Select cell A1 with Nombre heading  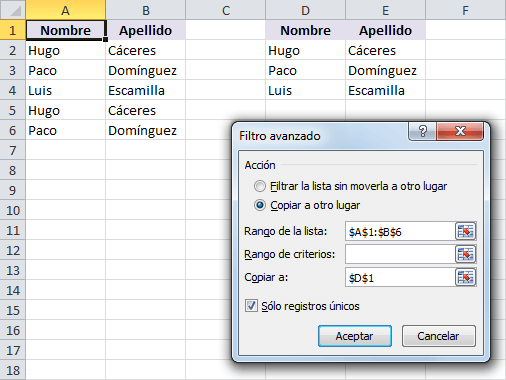click(x=66, y=30)
